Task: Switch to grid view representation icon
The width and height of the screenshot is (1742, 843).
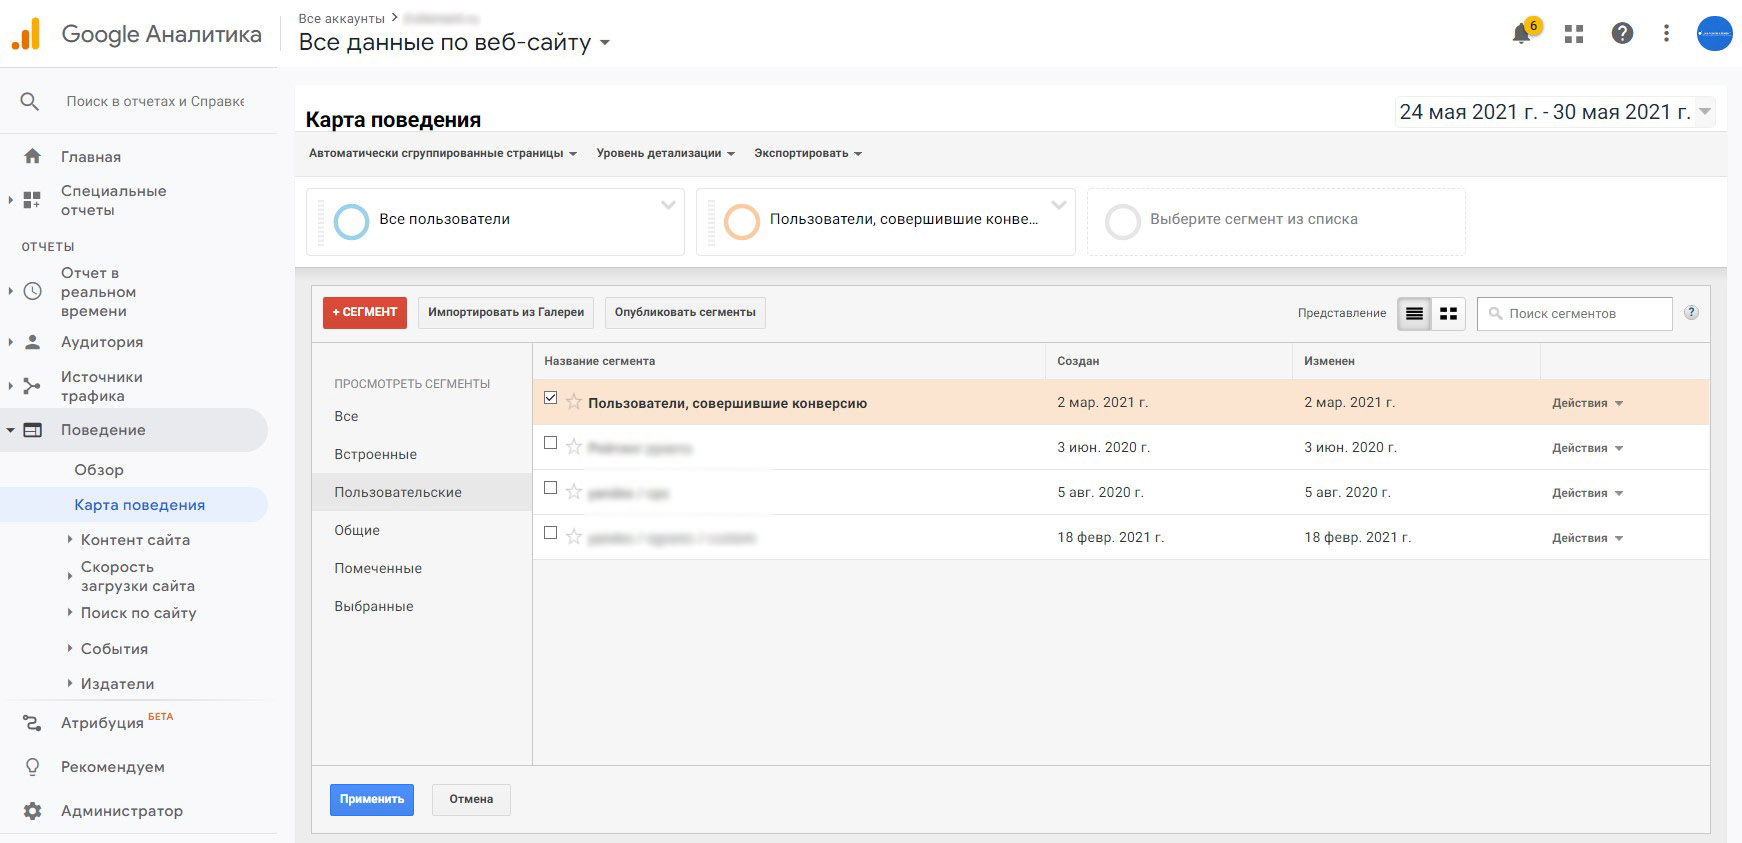Action: pos(1448,314)
